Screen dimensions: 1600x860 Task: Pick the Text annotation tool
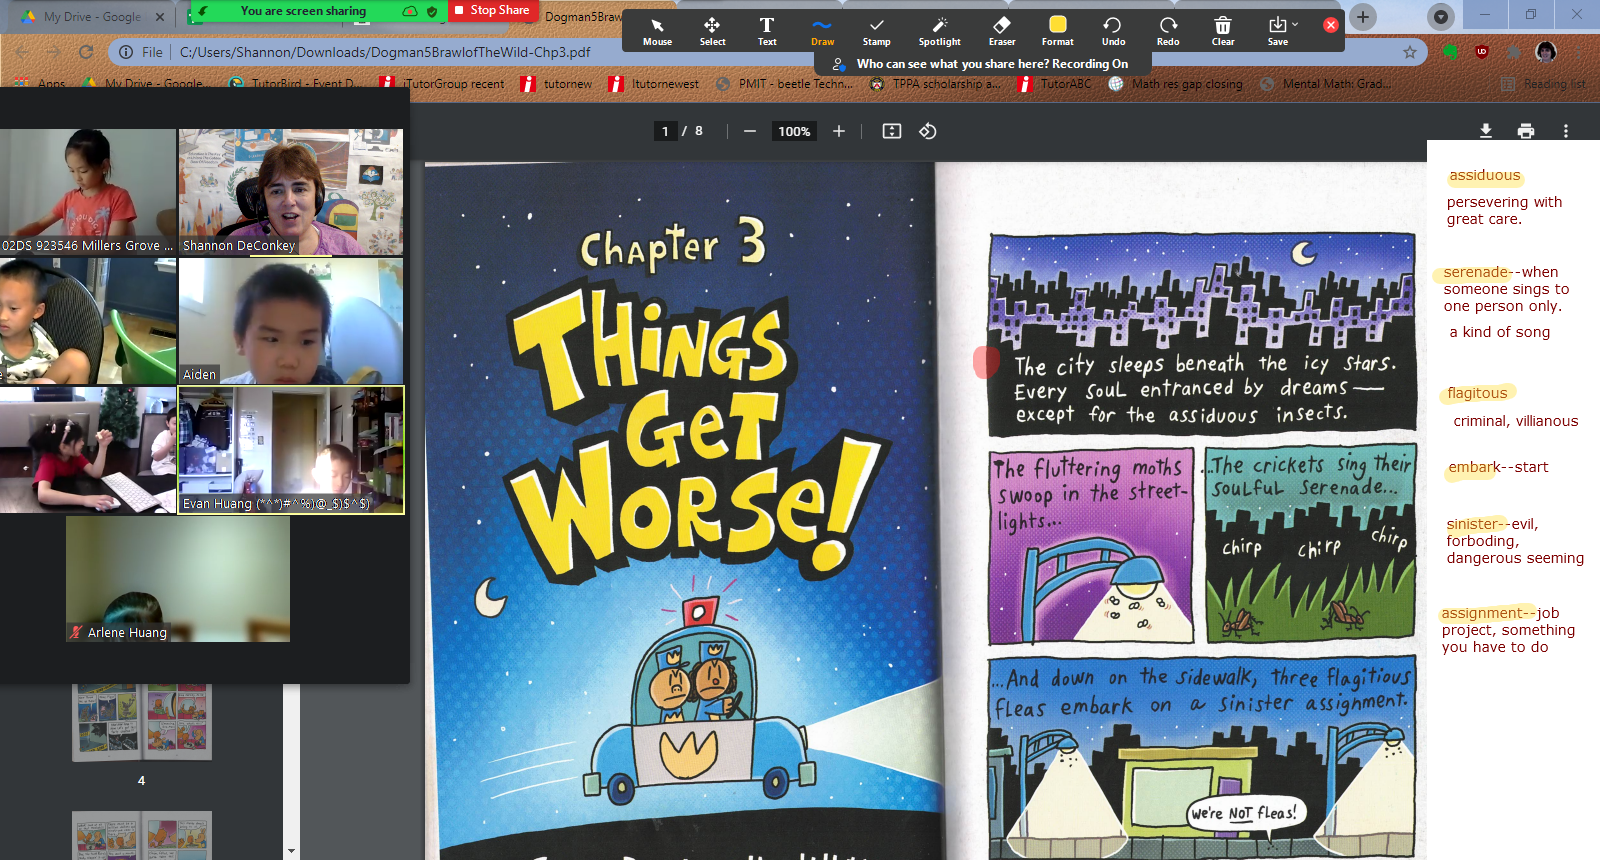767,31
